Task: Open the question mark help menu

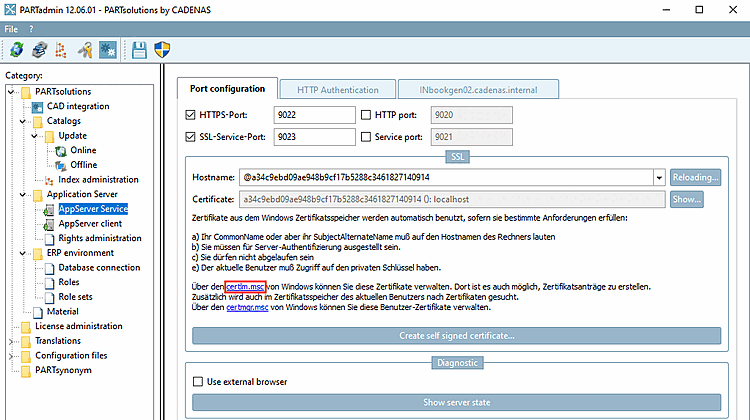Action: point(31,29)
